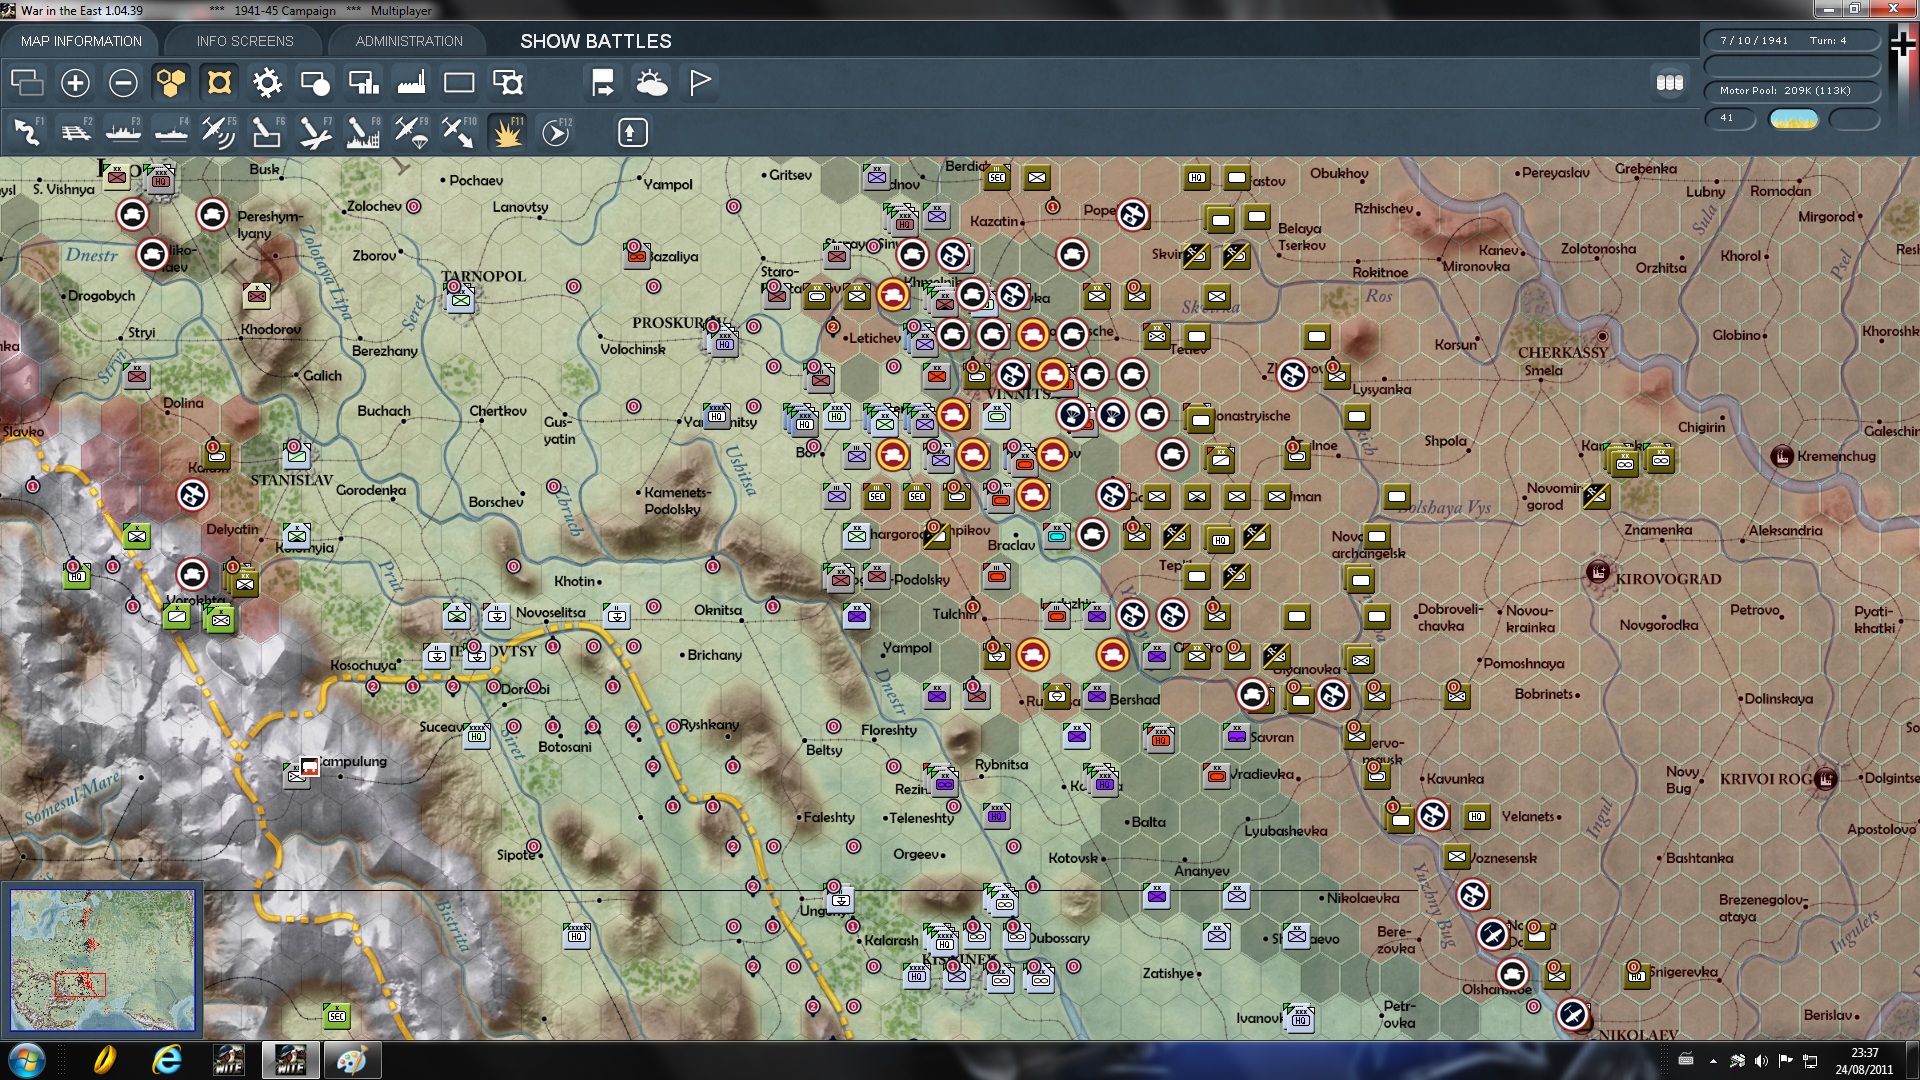Open the Paint taskbar icon

click(x=352, y=1060)
